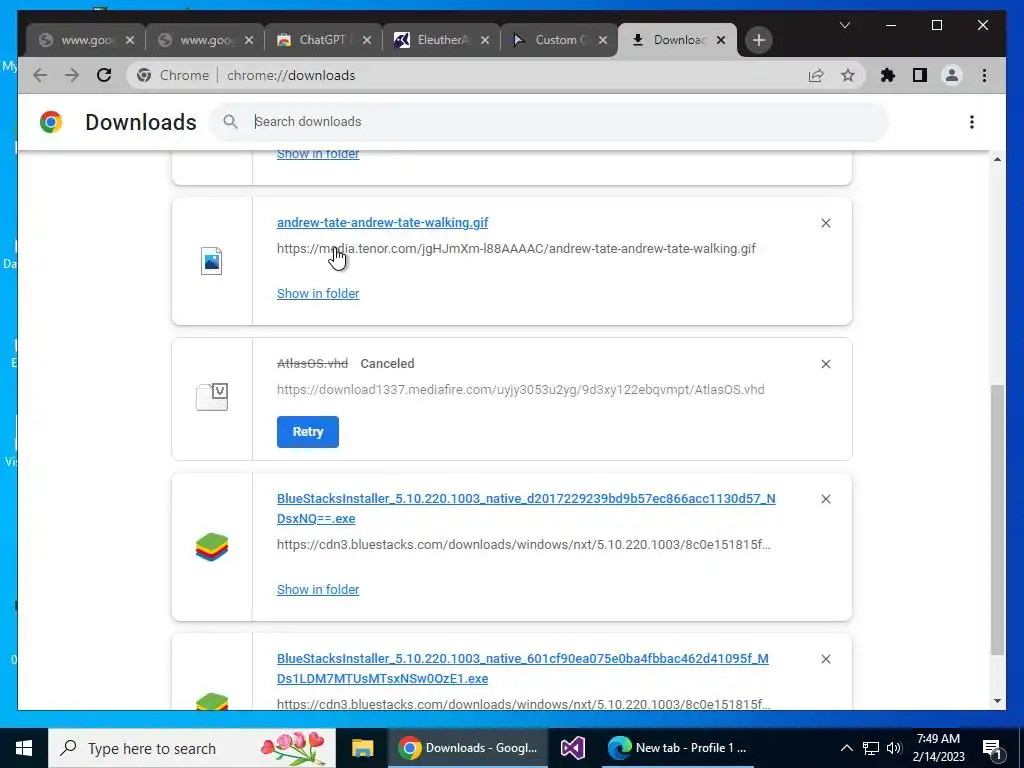1024x768 pixels.
Task: Open the Chrome profile avatar
Action: coord(952,76)
